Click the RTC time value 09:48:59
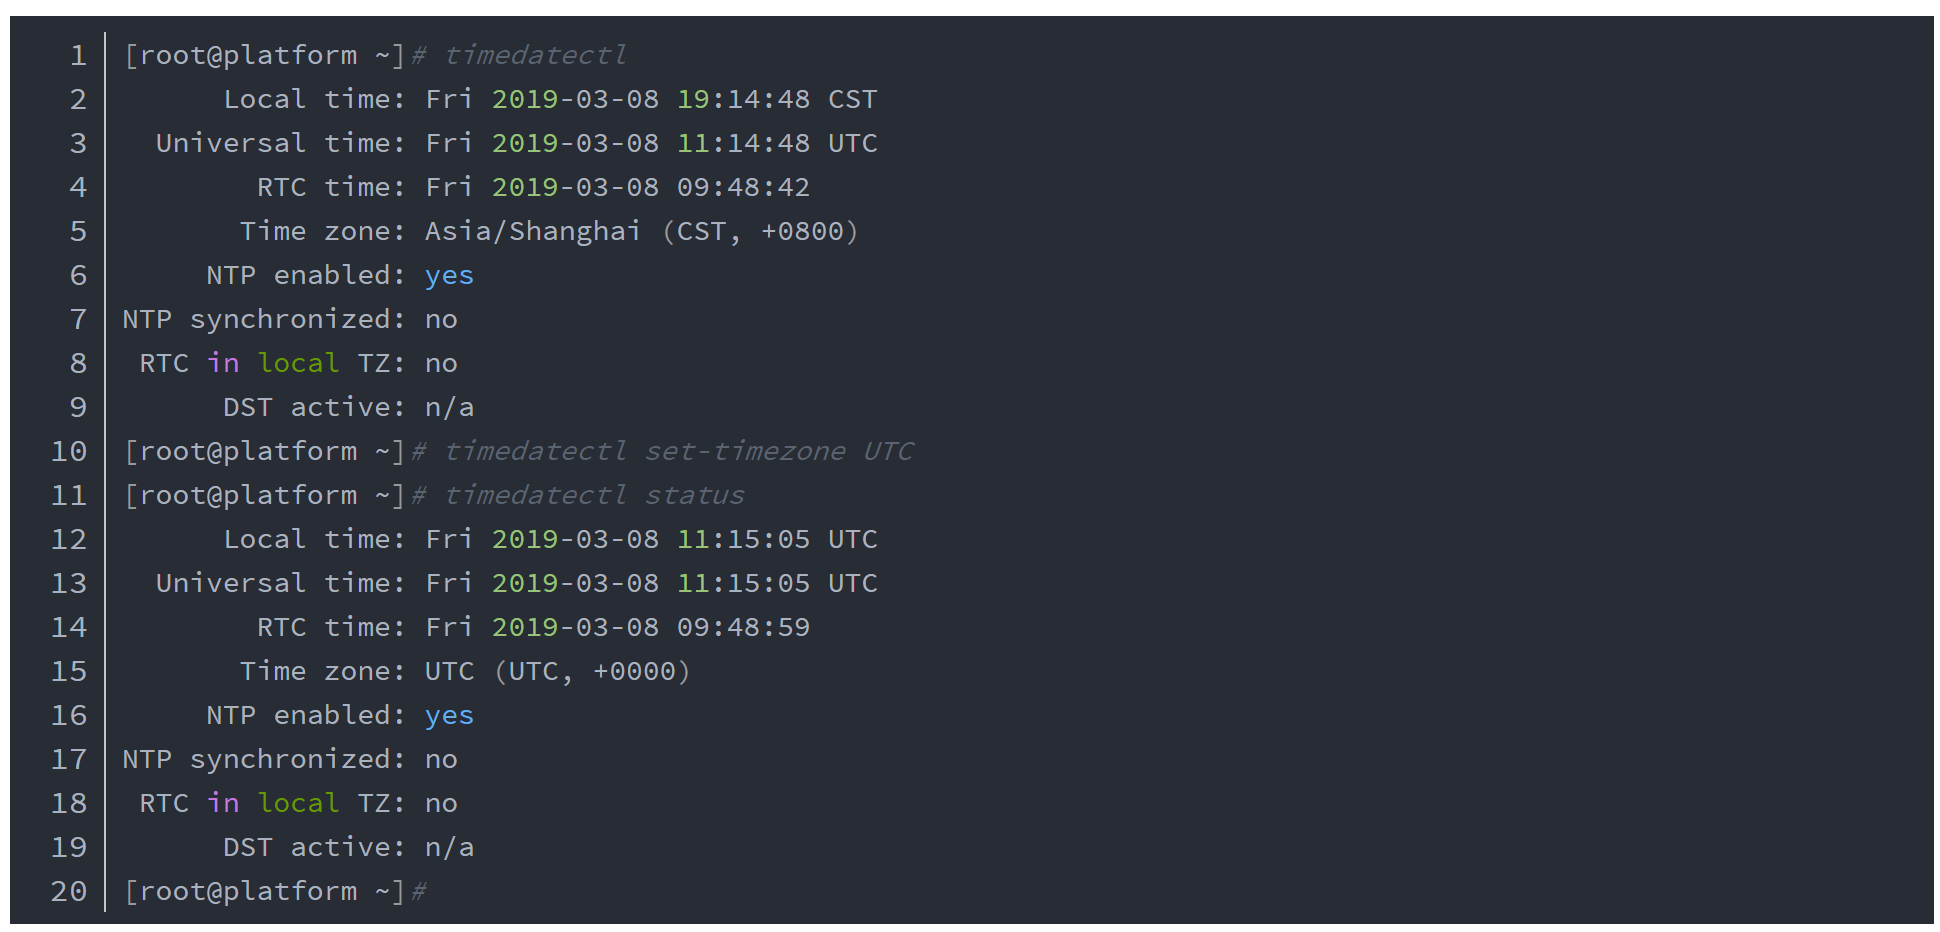1940x932 pixels. 743,627
